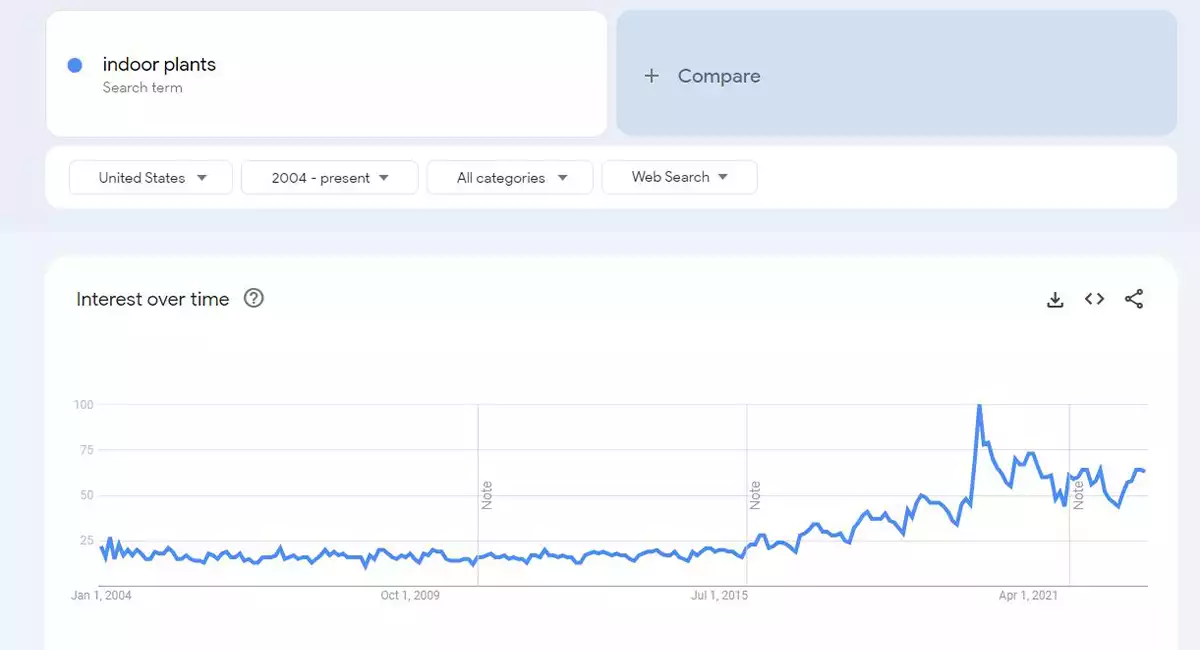Image resolution: width=1200 pixels, height=650 pixels.
Task: Expand the All categories dropdown
Action: coord(510,177)
